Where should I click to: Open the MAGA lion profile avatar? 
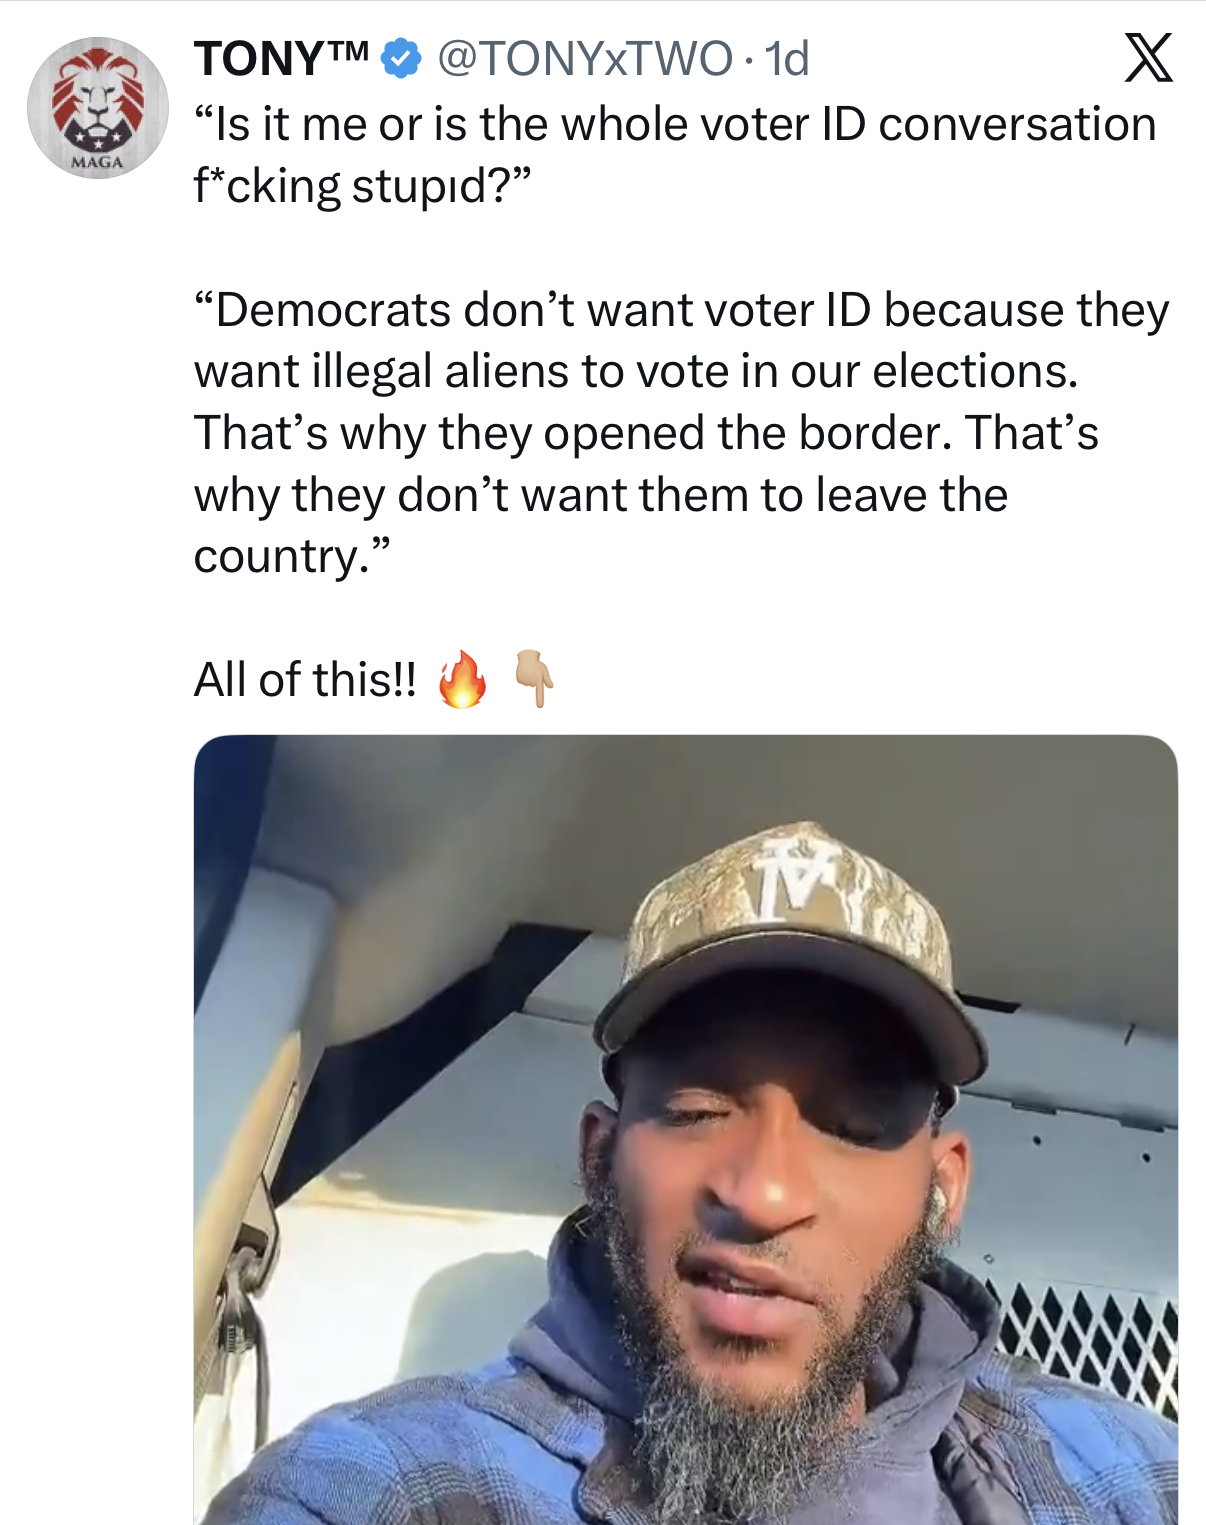point(97,108)
